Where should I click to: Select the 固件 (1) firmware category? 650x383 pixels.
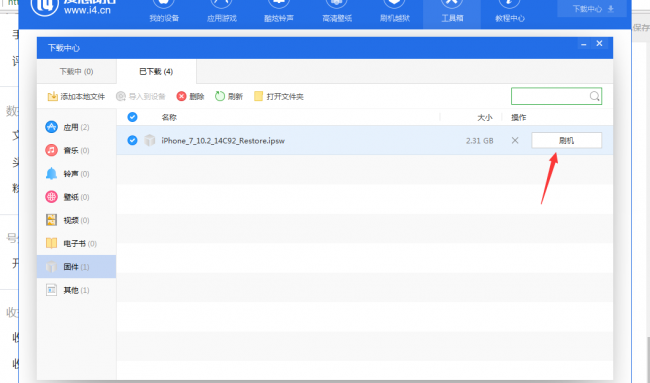[x=76, y=267]
